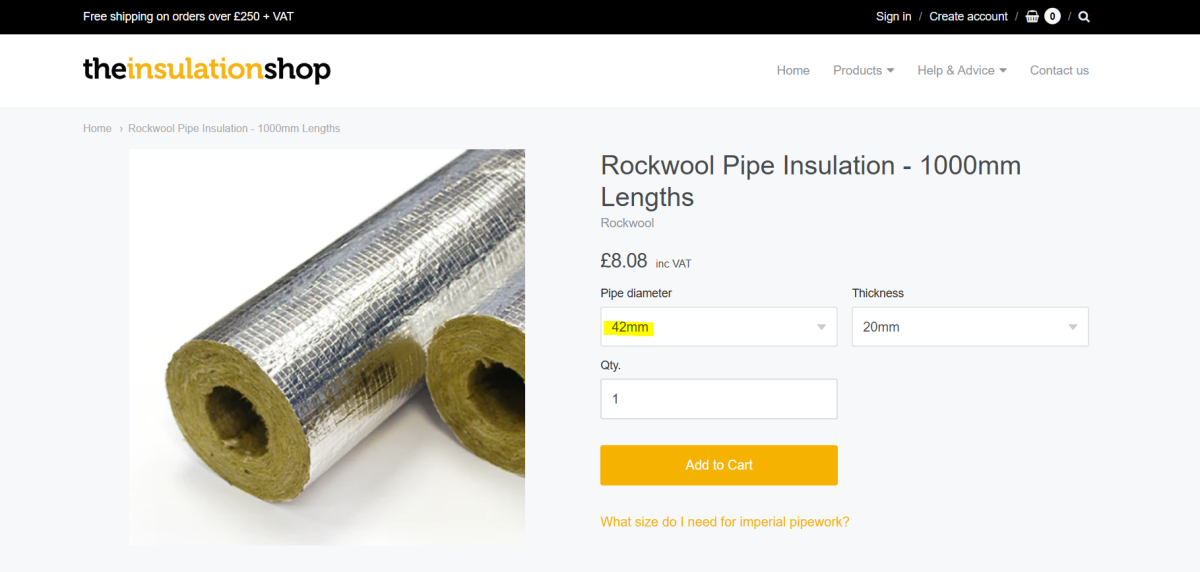
Task: Click the Rockwool brand name link
Action: tap(627, 223)
